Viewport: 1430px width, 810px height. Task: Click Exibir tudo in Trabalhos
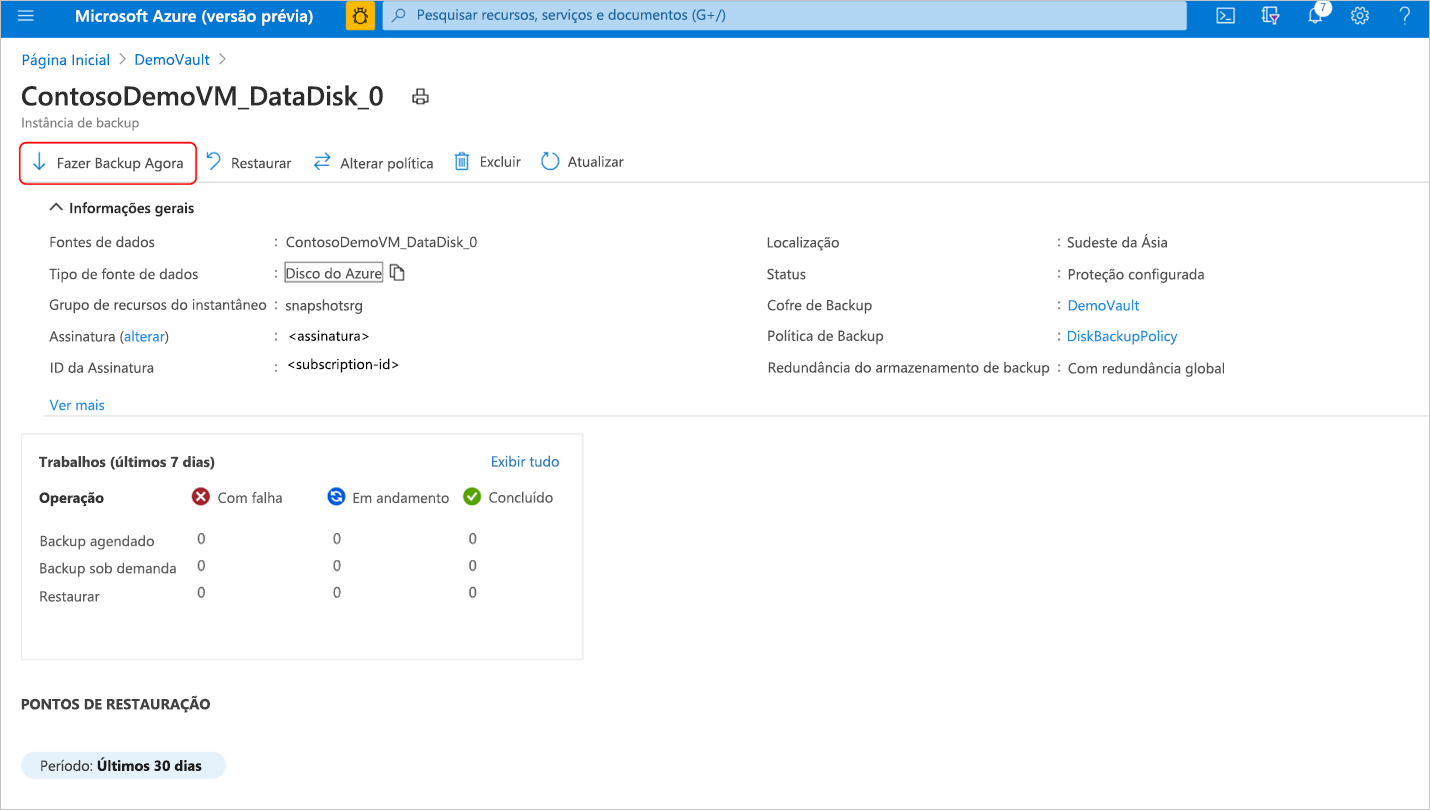tap(525, 462)
